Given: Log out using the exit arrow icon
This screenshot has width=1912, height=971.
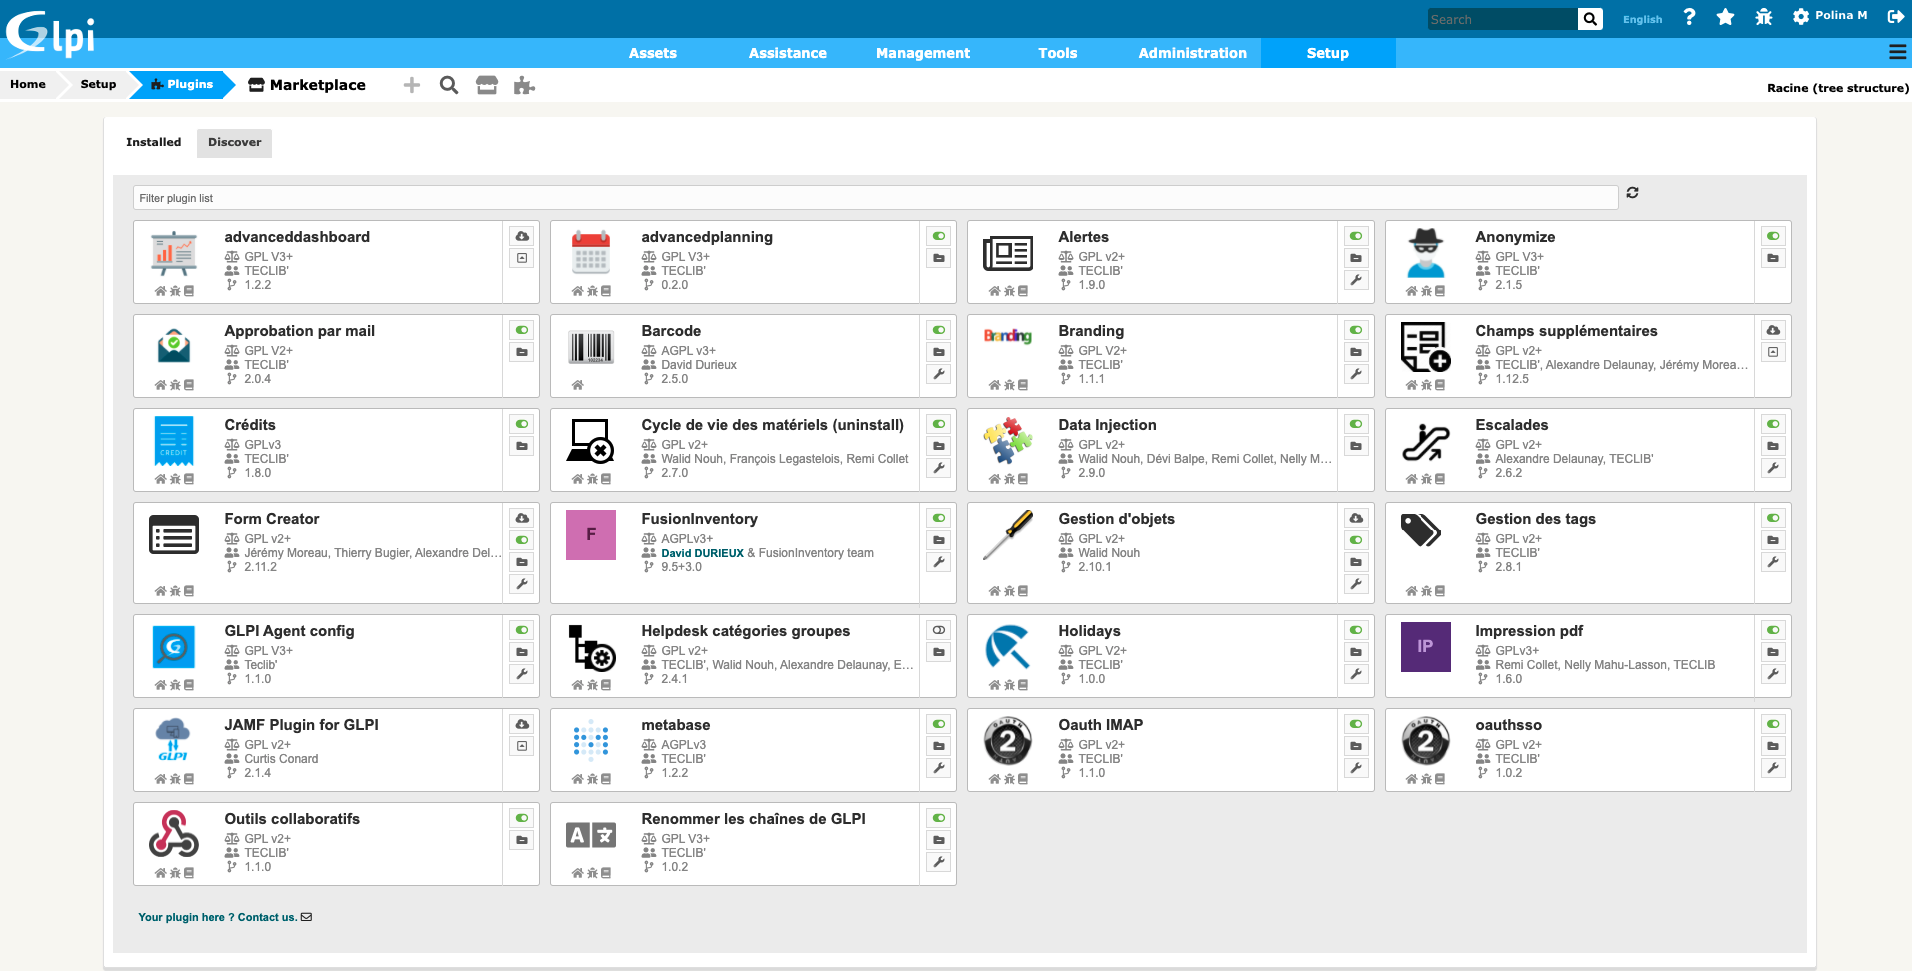Looking at the screenshot, I should (x=1895, y=17).
